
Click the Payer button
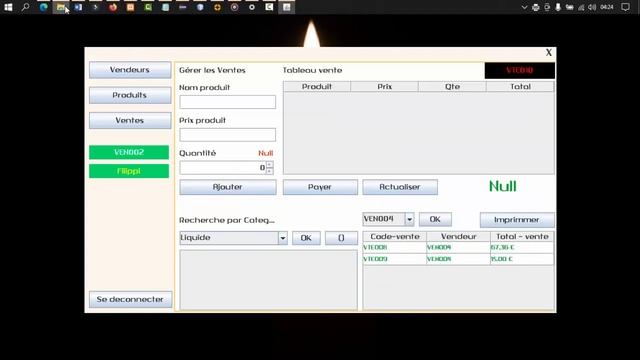click(x=320, y=187)
